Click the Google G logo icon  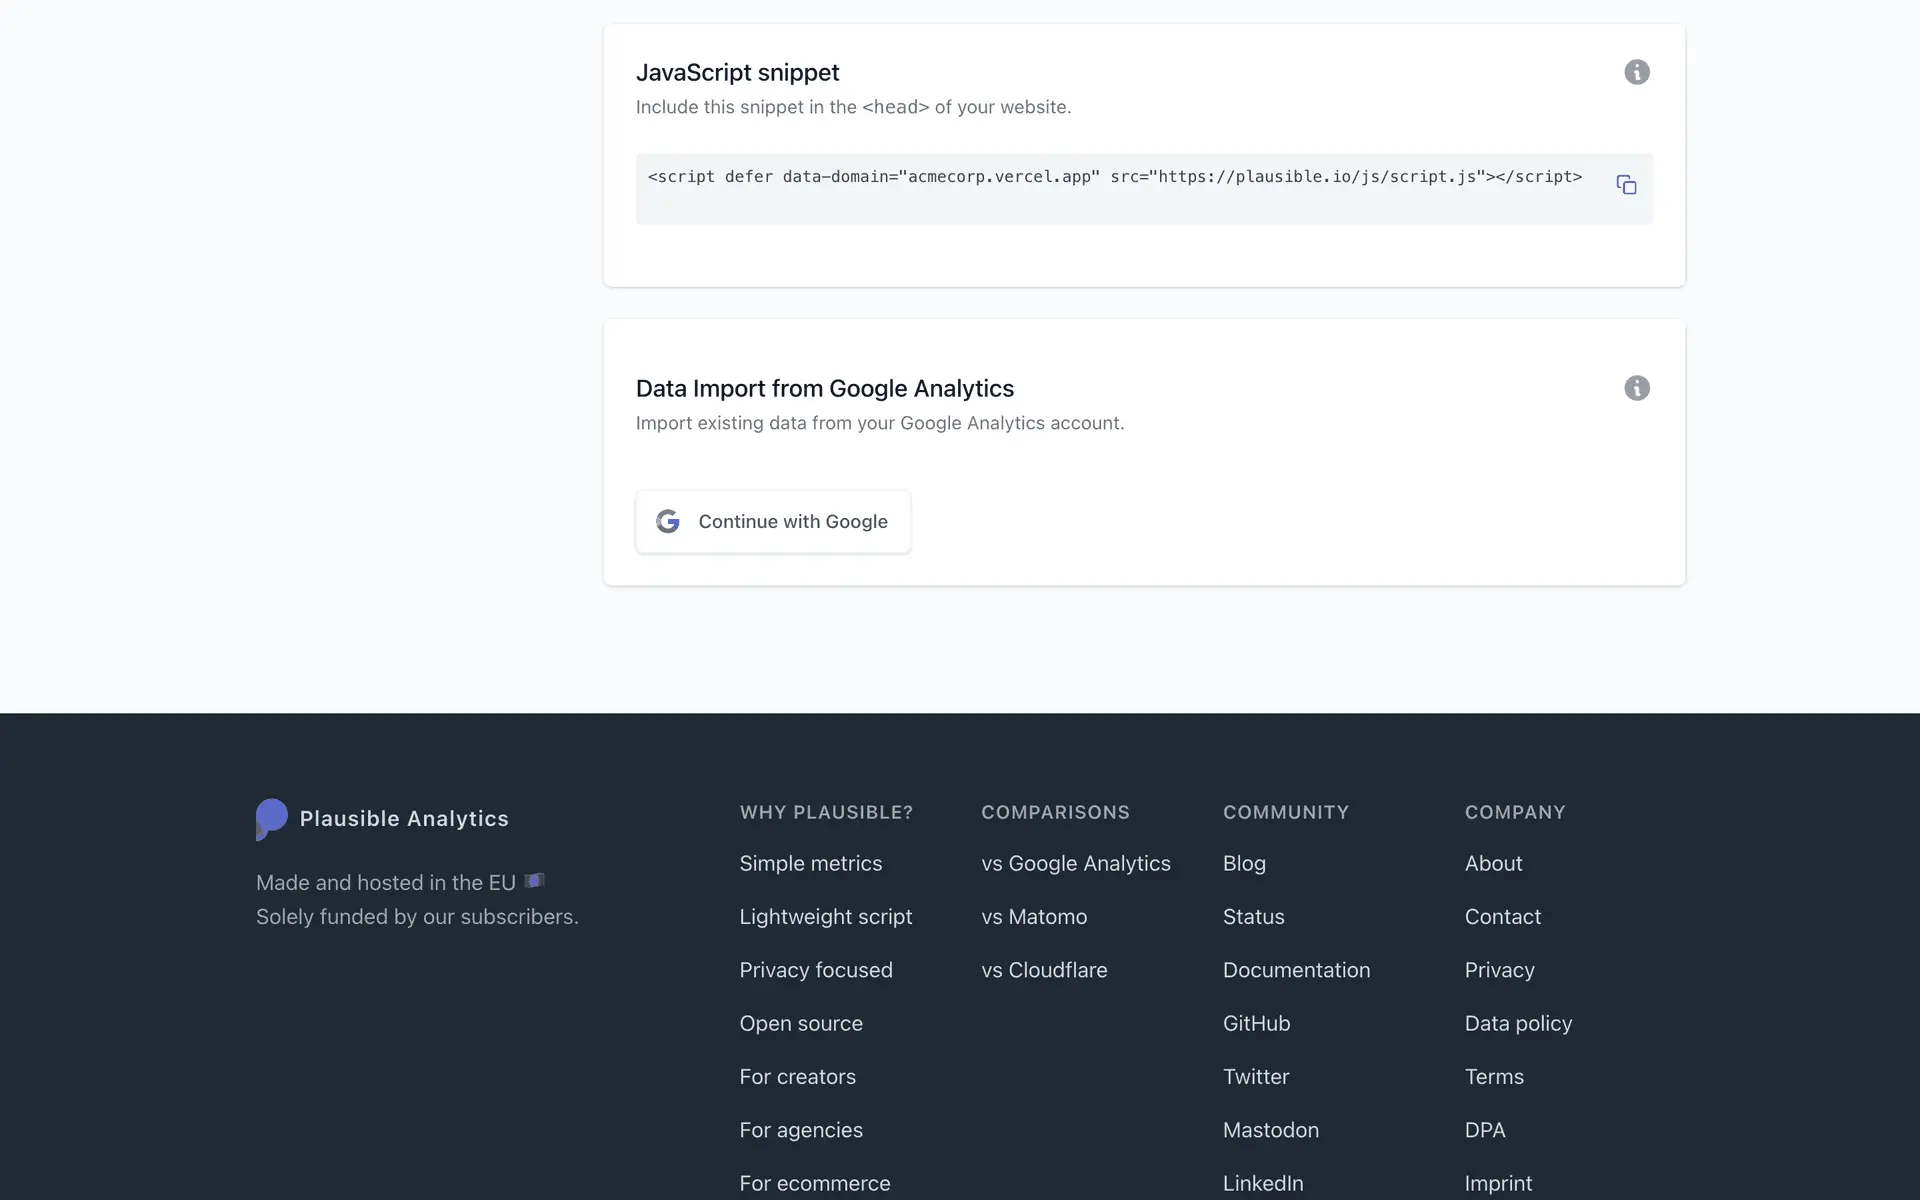tap(668, 521)
